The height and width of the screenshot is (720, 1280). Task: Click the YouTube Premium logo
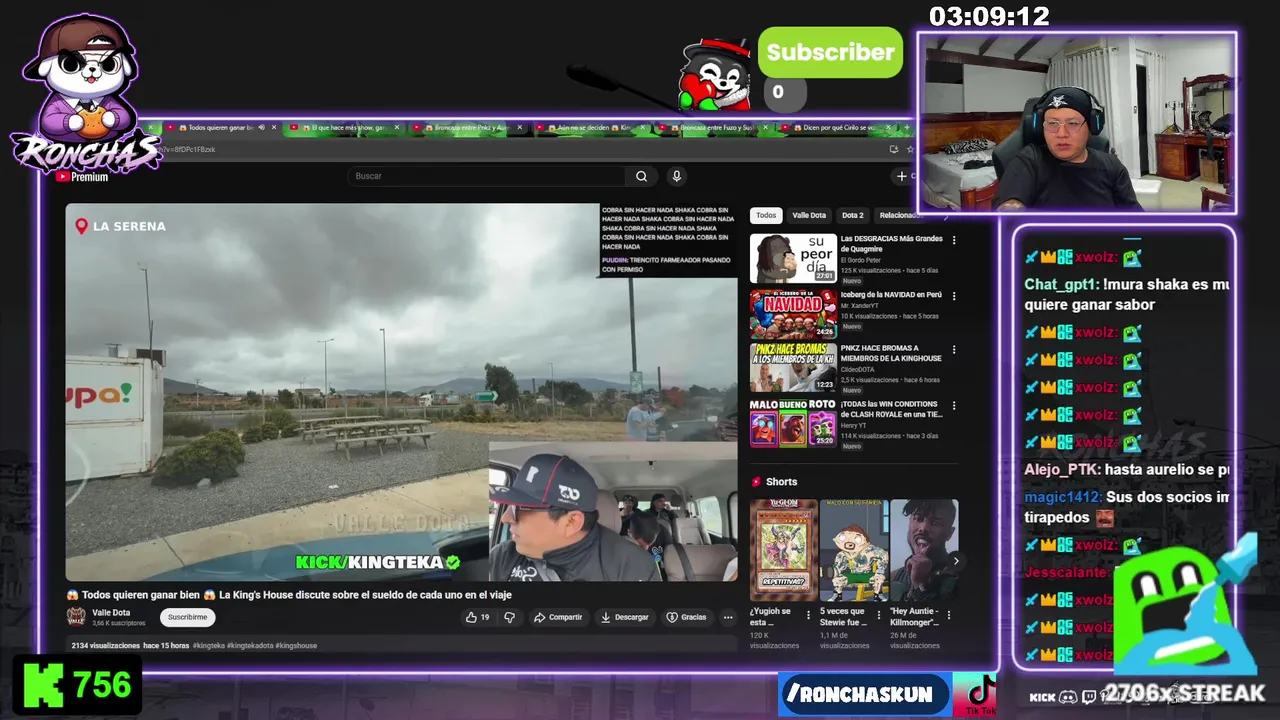(82, 177)
